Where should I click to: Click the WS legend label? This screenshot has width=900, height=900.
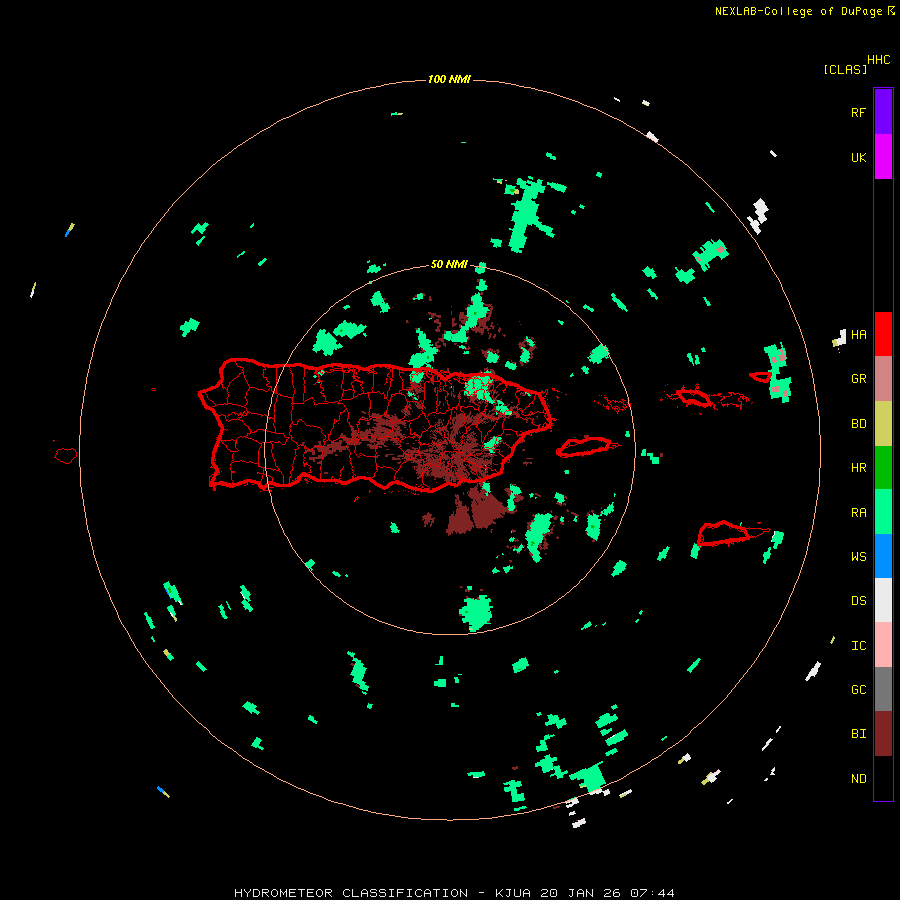tap(858, 557)
